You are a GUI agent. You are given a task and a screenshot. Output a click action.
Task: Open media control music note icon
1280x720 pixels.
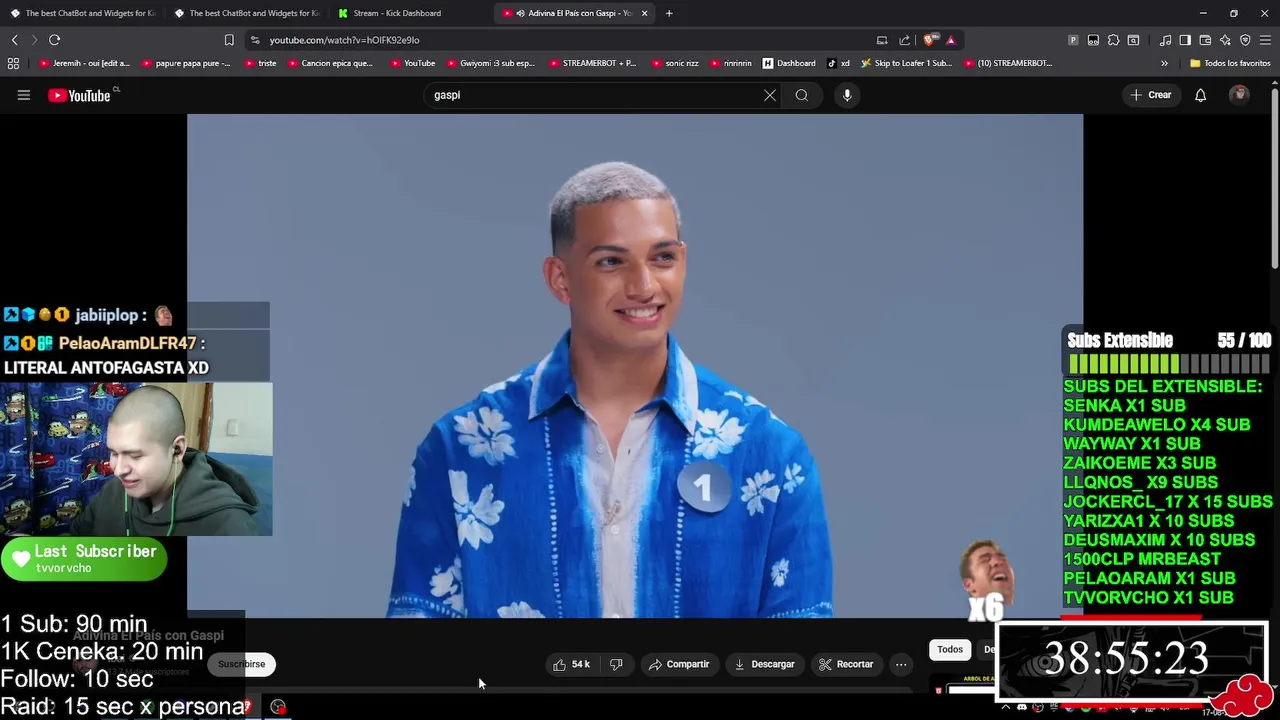pos(1165,40)
